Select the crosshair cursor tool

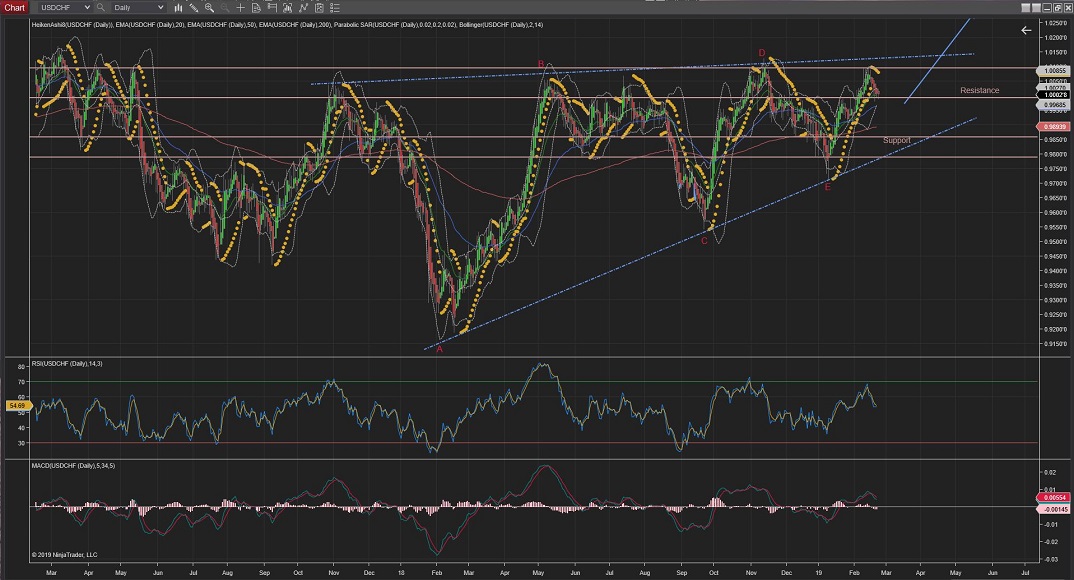coord(240,8)
